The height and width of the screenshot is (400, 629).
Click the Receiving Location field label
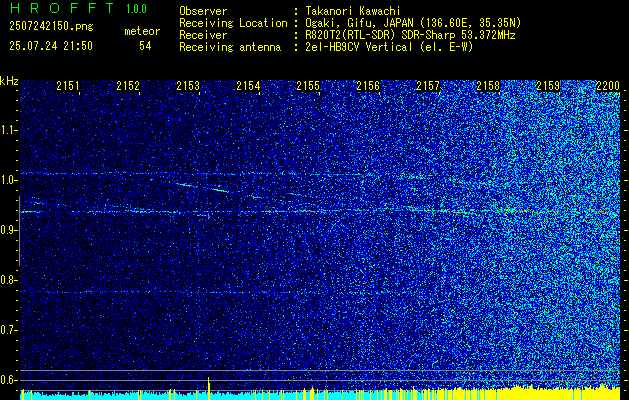click(233, 23)
